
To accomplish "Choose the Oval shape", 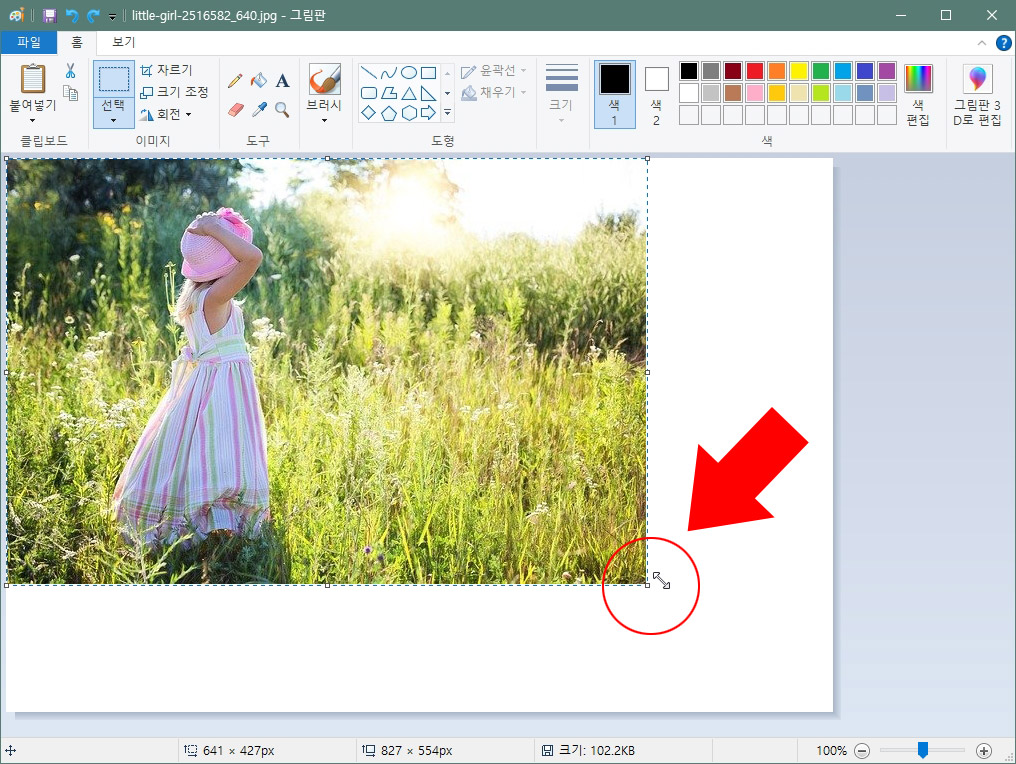I will click(x=408, y=73).
